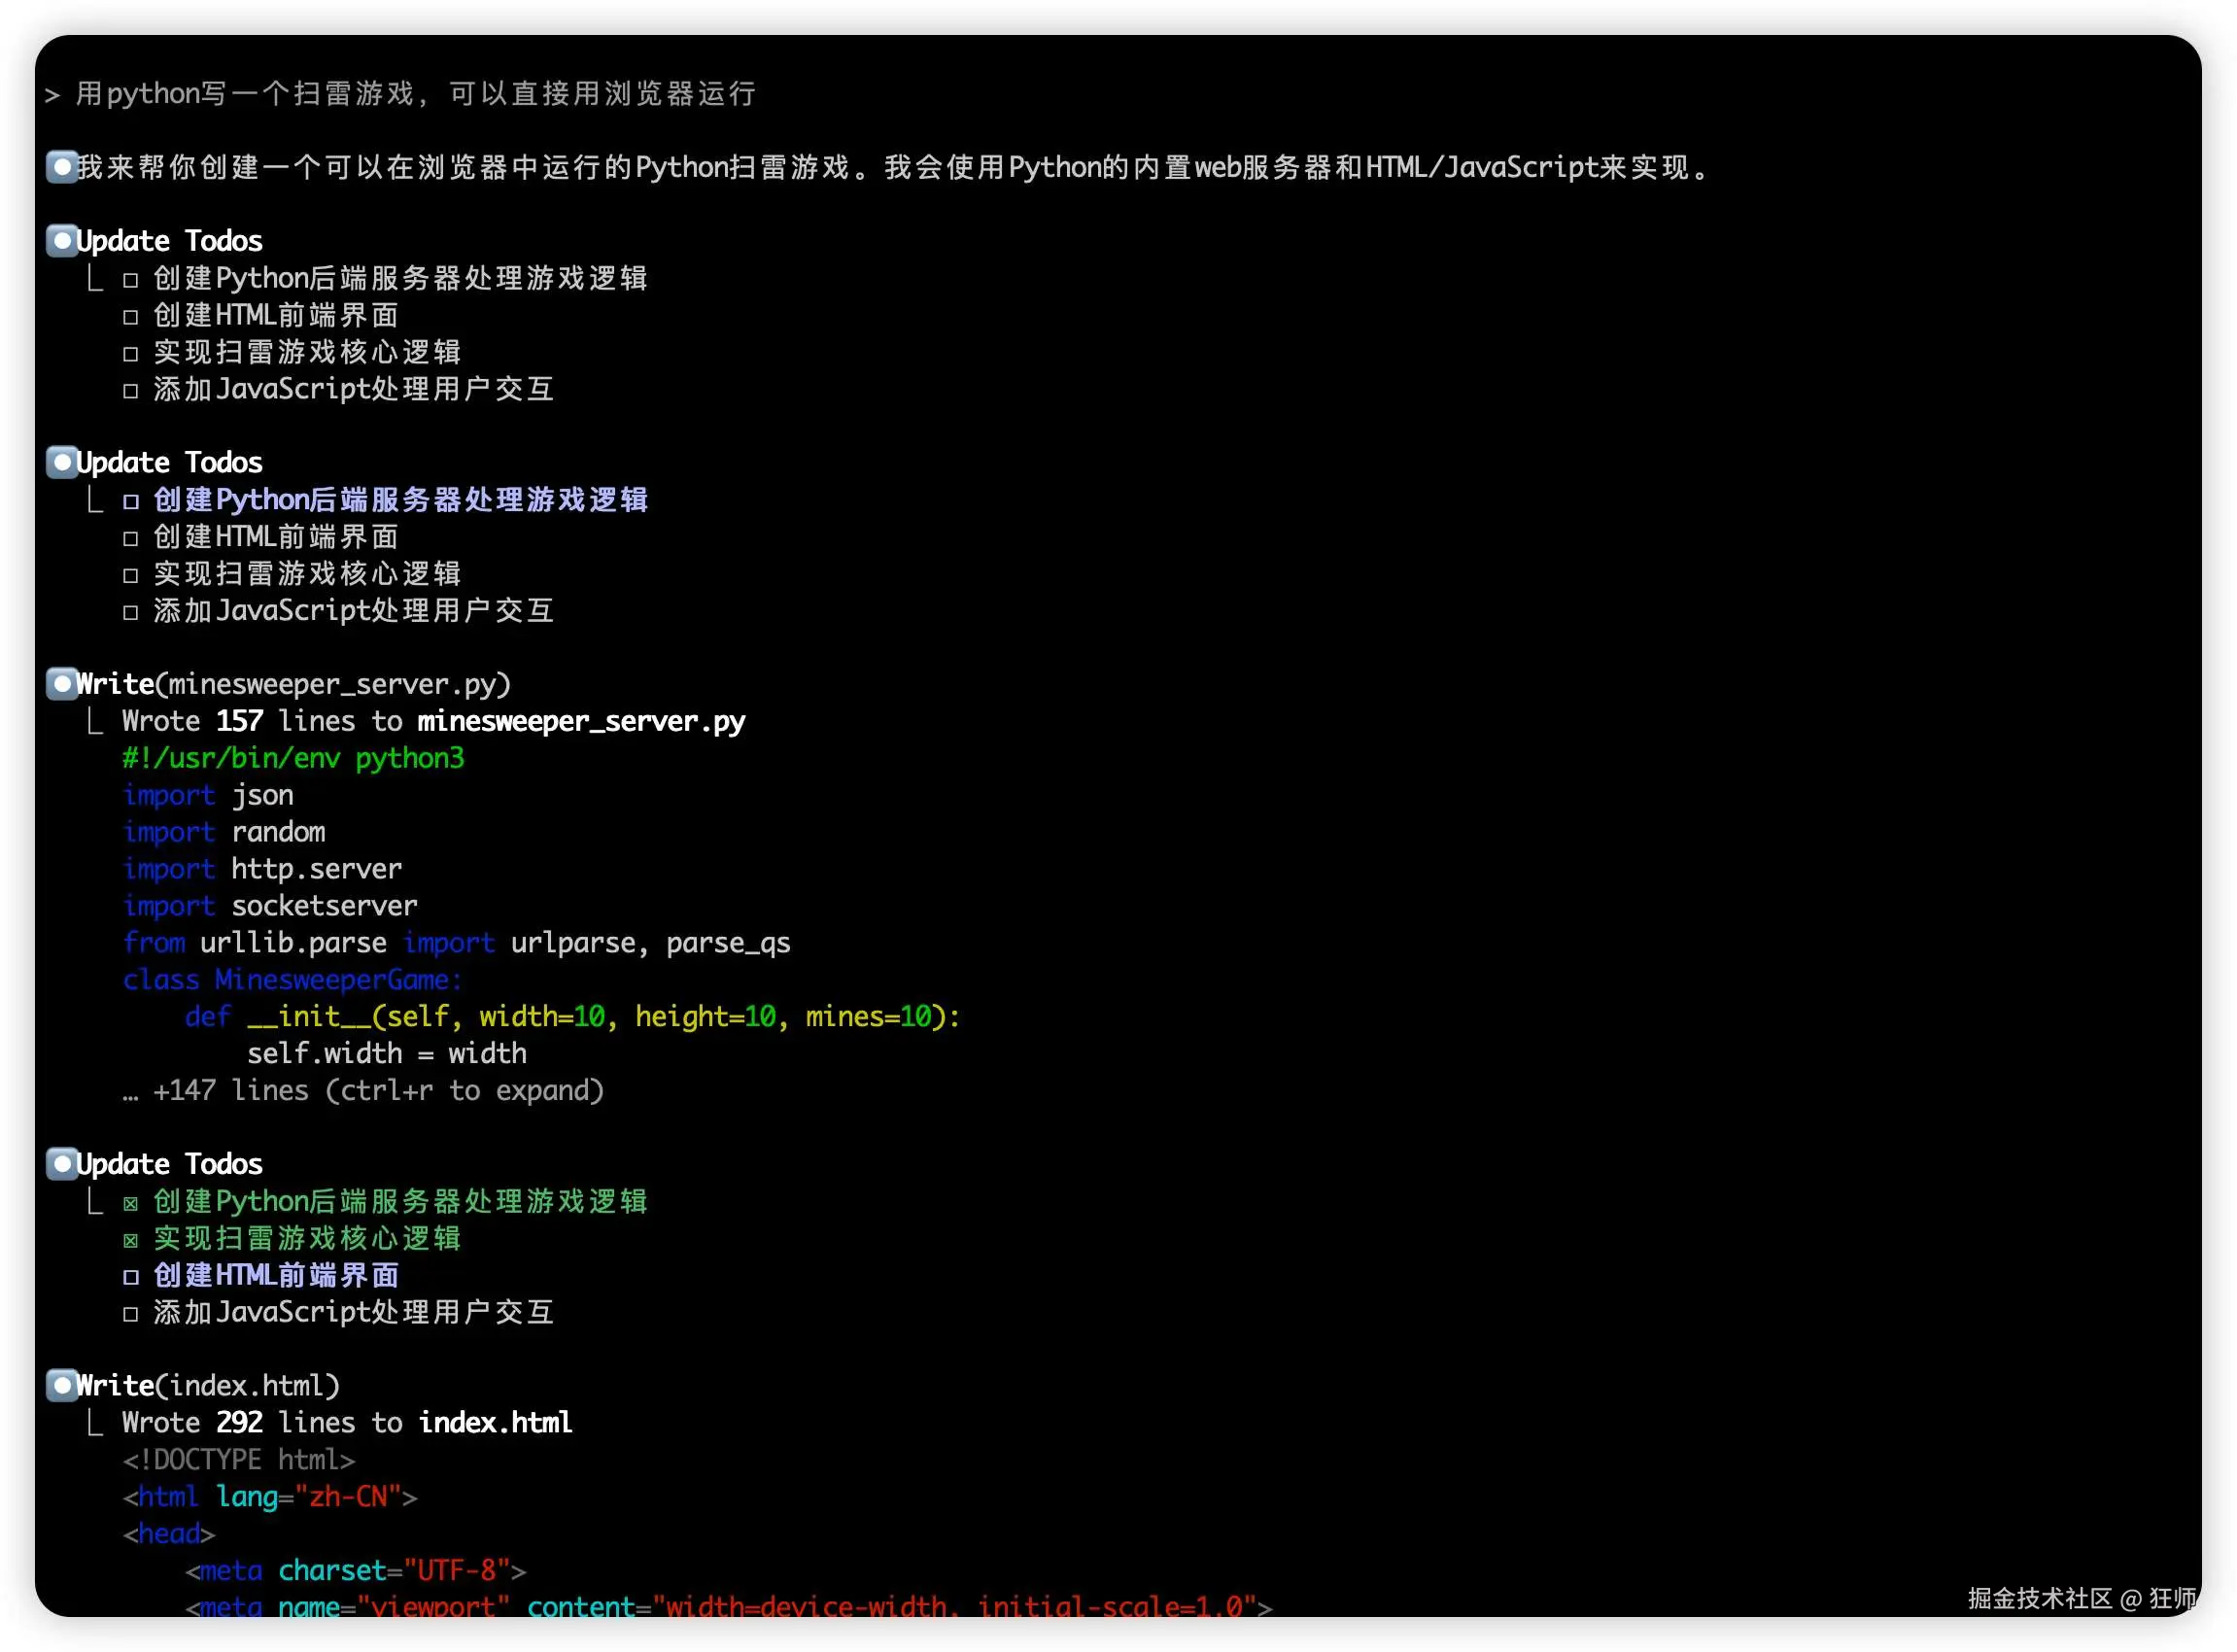Screen dimensions: 2237x1652
Task: Click the highlighted unchecked box for 创建HTML前端界面
Action: (x=130, y=1277)
